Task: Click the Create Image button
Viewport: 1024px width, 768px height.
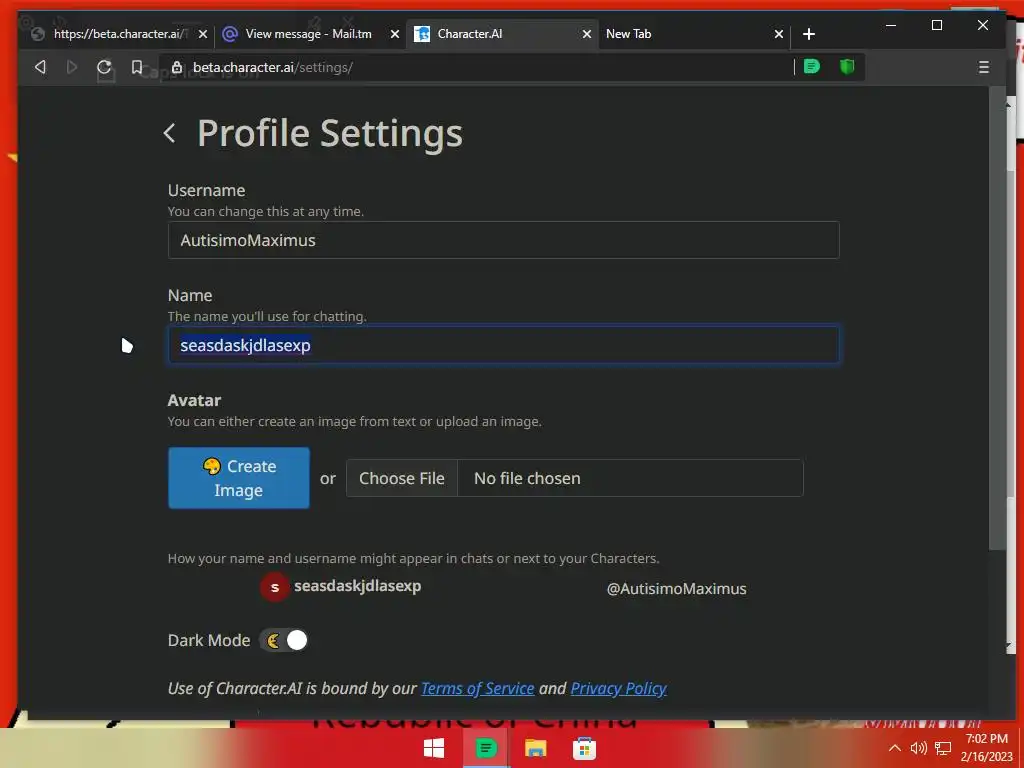Action: pos(238,478)
